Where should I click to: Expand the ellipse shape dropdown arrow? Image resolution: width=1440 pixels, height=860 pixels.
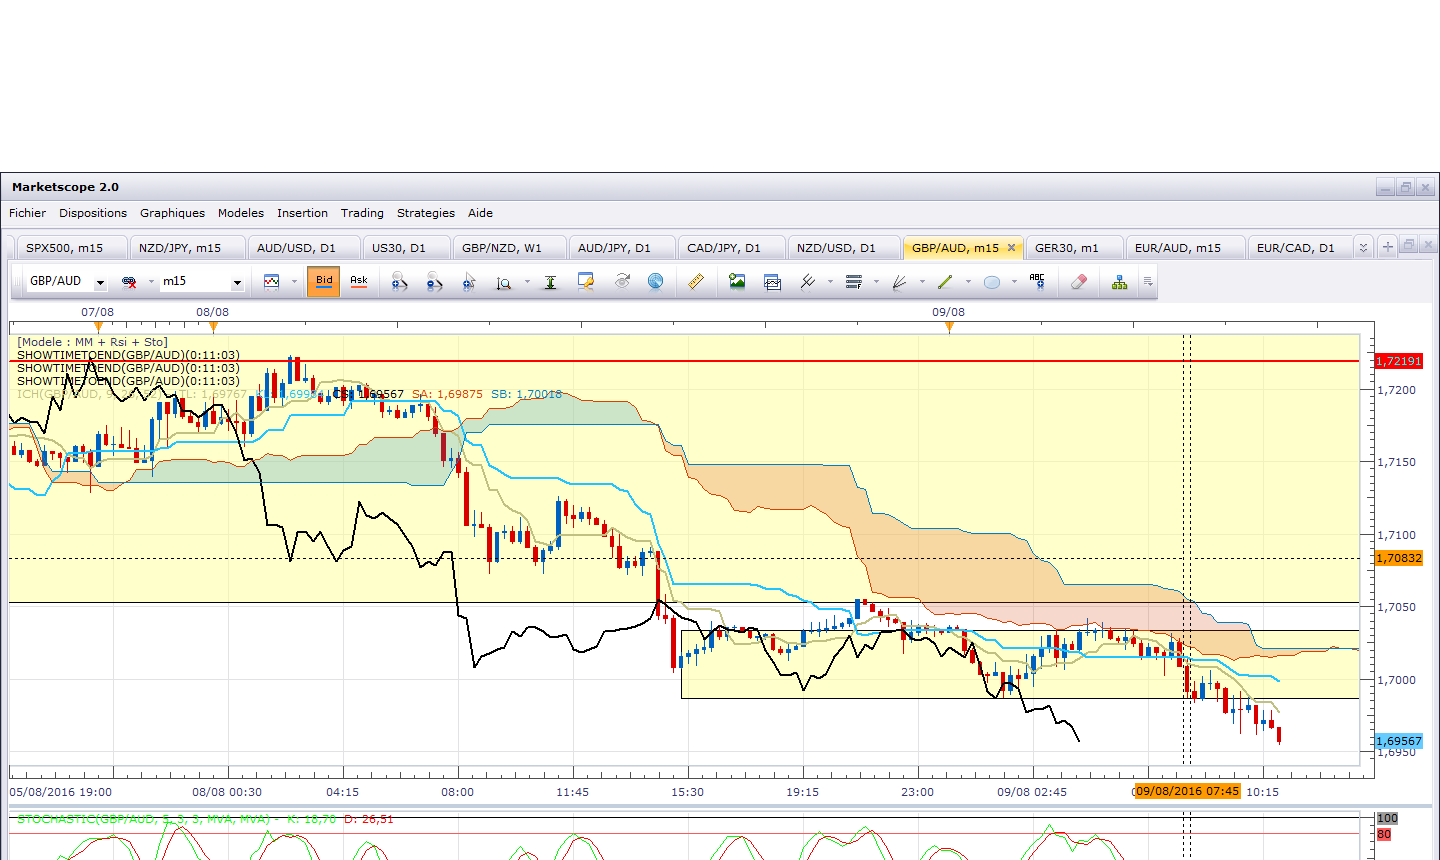1014,282
